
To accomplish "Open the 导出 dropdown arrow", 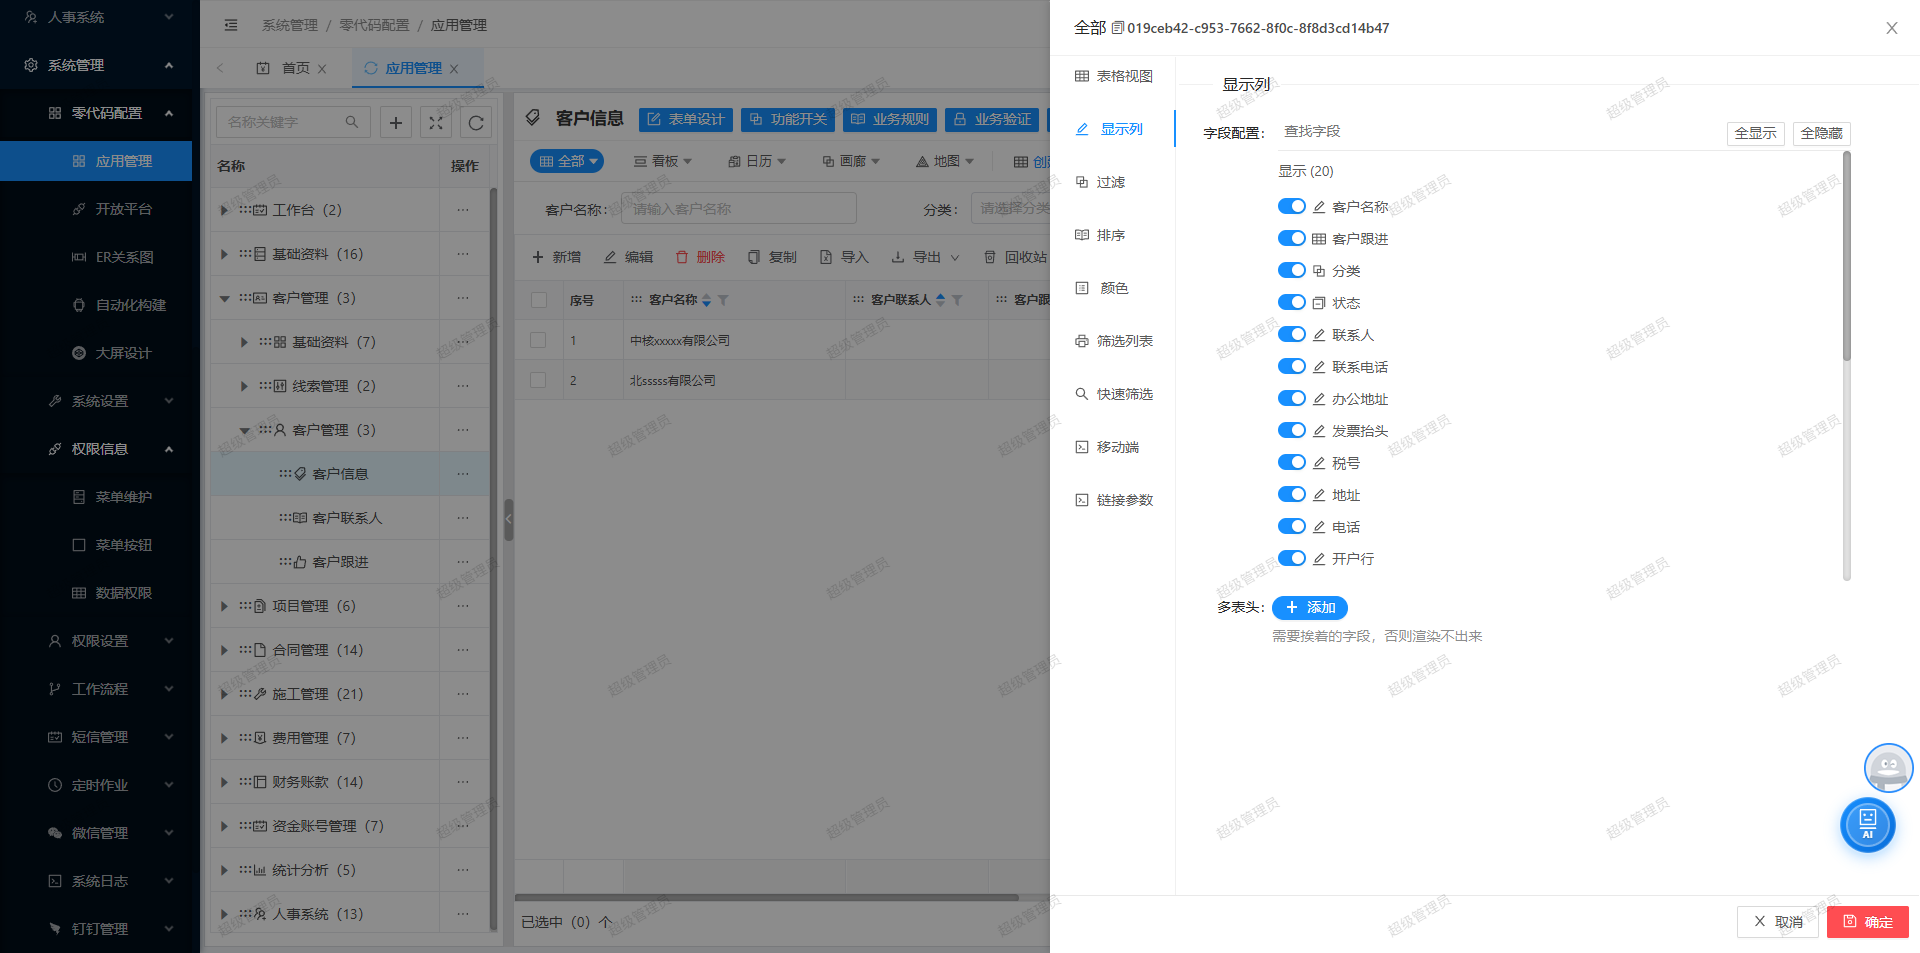I will pos(955,257).
